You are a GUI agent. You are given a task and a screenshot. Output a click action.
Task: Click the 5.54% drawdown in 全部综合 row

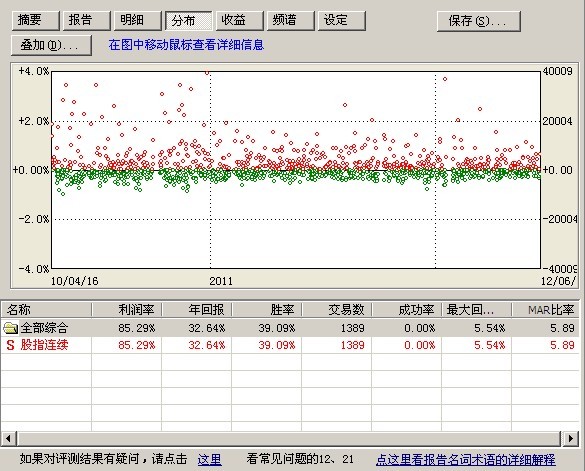click(489, 328)
